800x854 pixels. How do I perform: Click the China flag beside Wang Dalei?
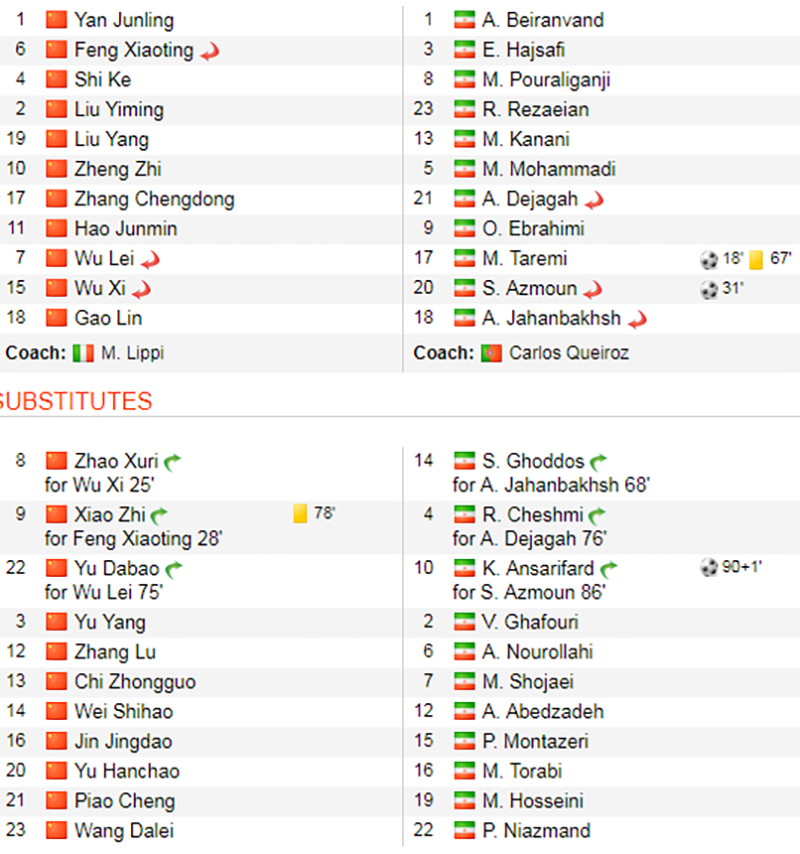pos(56,831)
